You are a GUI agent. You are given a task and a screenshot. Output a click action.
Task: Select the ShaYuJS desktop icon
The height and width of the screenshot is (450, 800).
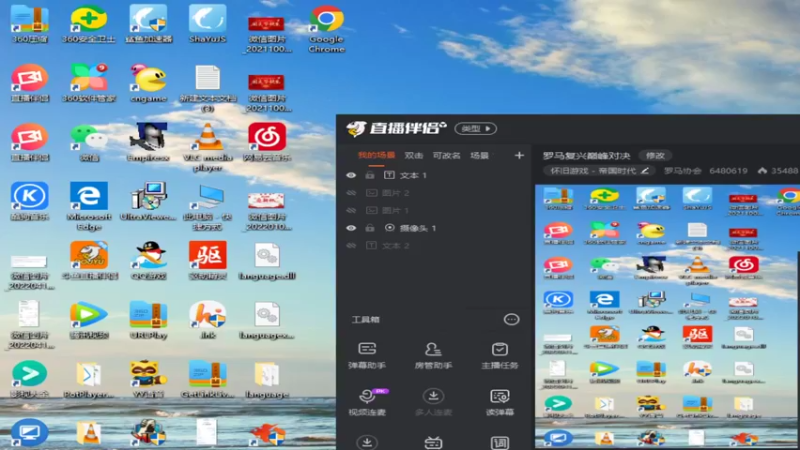[x=207, y=24]
